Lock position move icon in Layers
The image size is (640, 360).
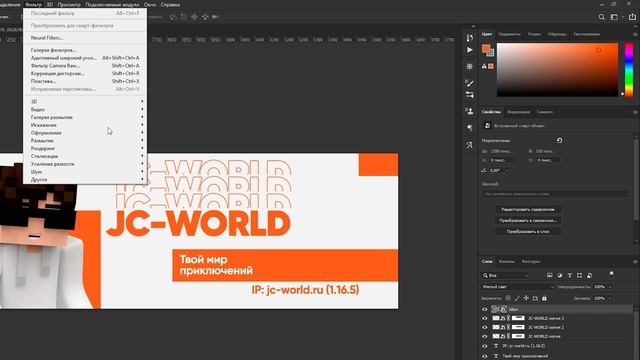pos(526,298)
